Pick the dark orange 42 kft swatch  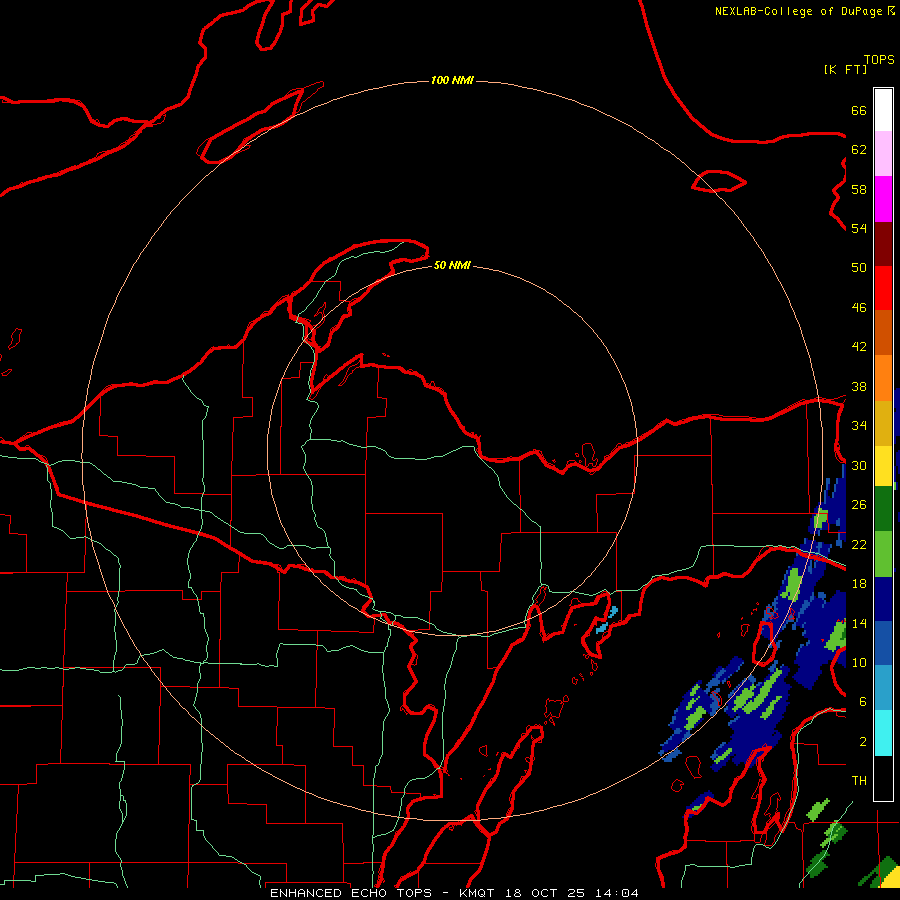click(883, 333)
